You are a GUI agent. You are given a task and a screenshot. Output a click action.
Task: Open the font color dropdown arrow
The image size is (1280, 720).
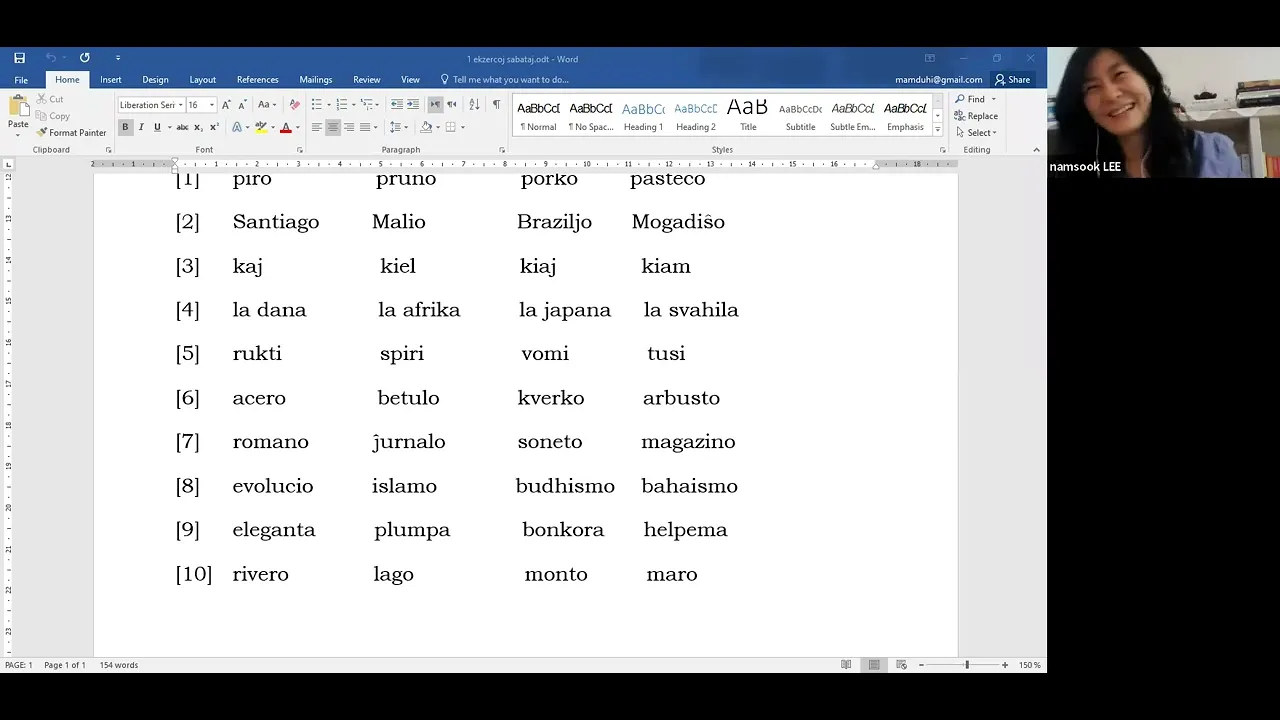click(x=298, y=127)
